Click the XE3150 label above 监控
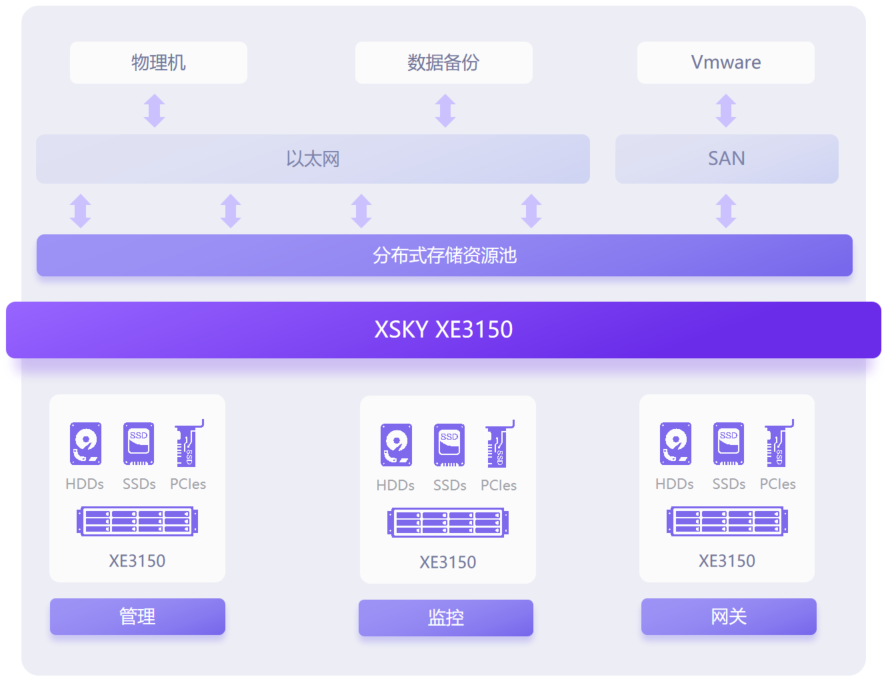 [448, 562]
